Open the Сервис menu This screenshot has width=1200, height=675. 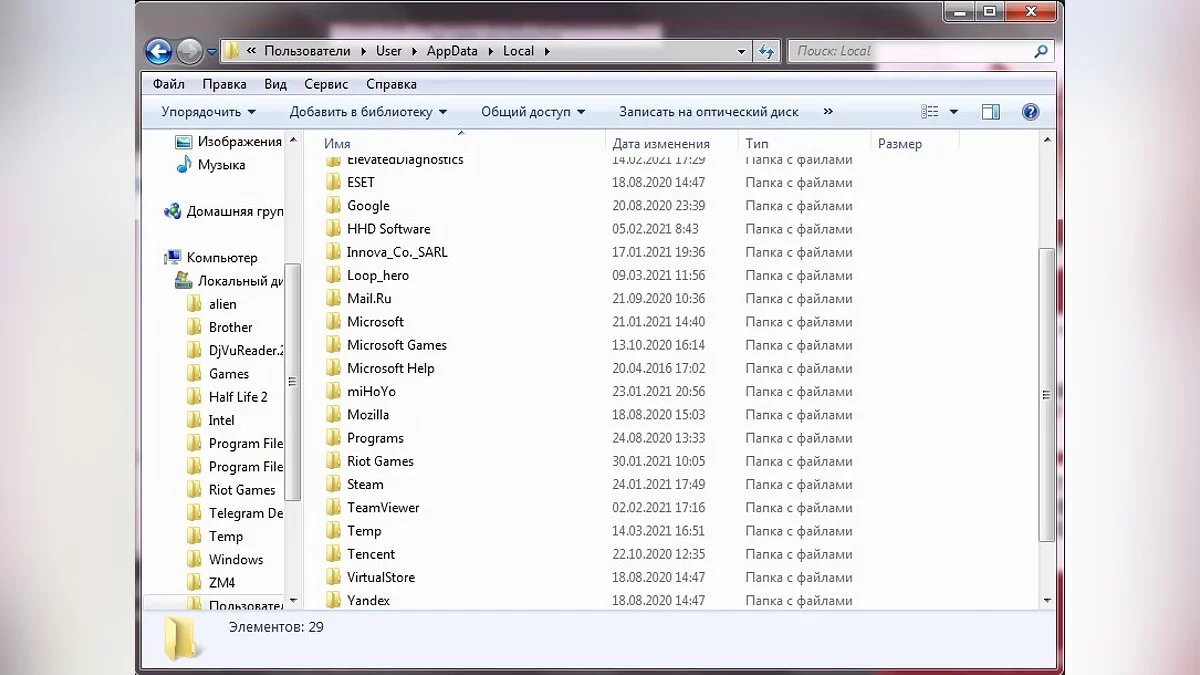click(326, 84)
